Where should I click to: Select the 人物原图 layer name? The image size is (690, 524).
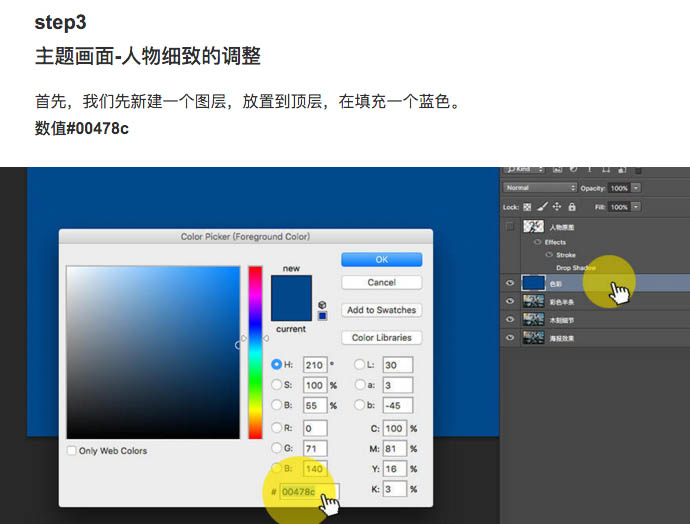(x=562, y=227)
